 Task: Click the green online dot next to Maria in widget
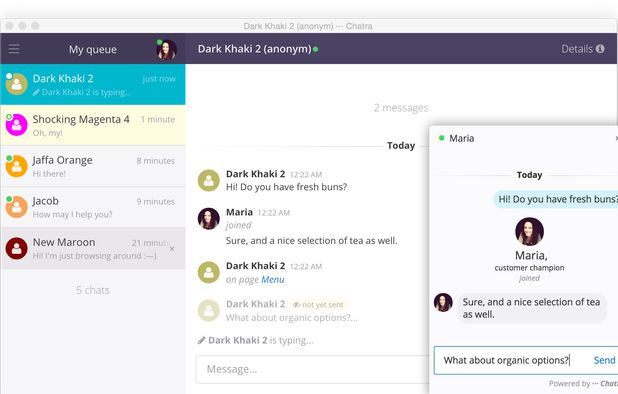[x=441, y=138]
